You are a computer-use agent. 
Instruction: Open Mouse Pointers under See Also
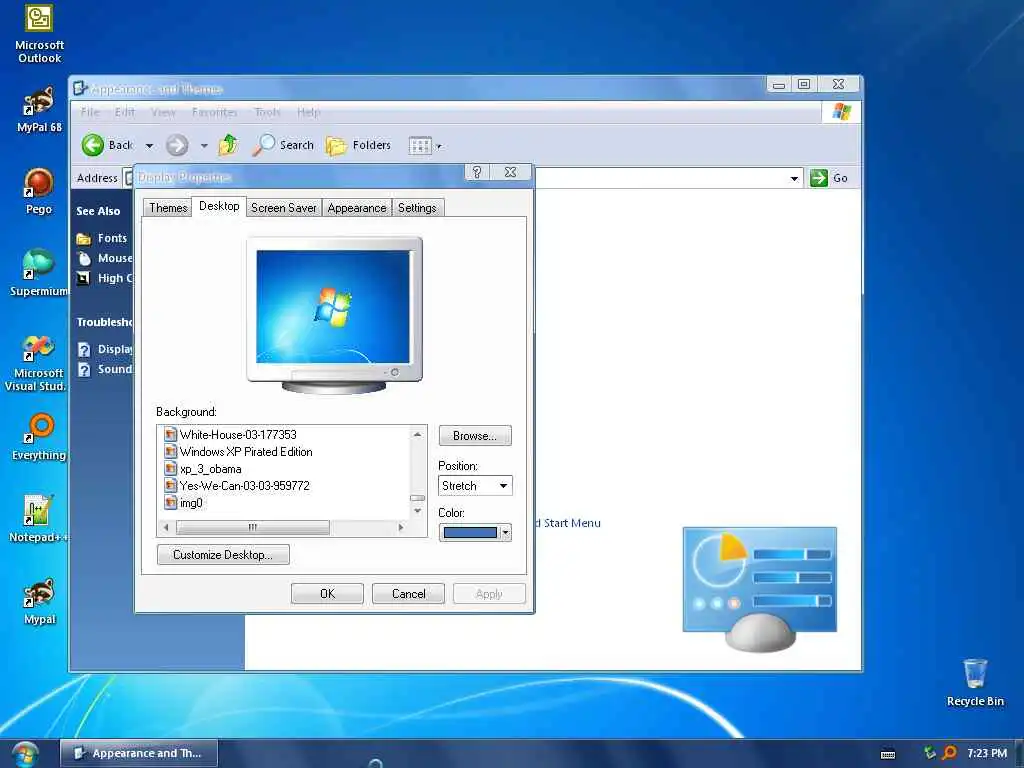pyautogui.click(x=105, y=259)
